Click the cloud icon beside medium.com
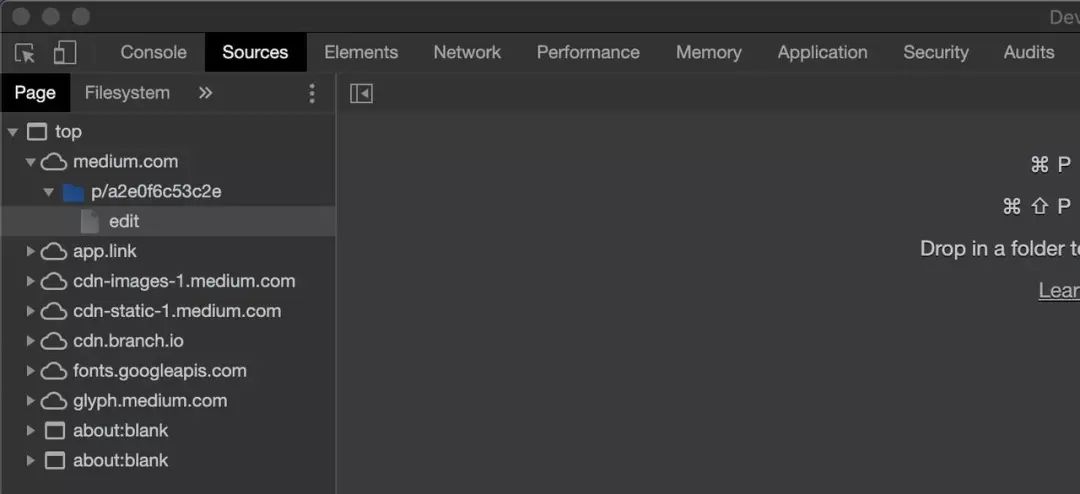The height and width of the screenshot is (494, 1080). point(54,162)
